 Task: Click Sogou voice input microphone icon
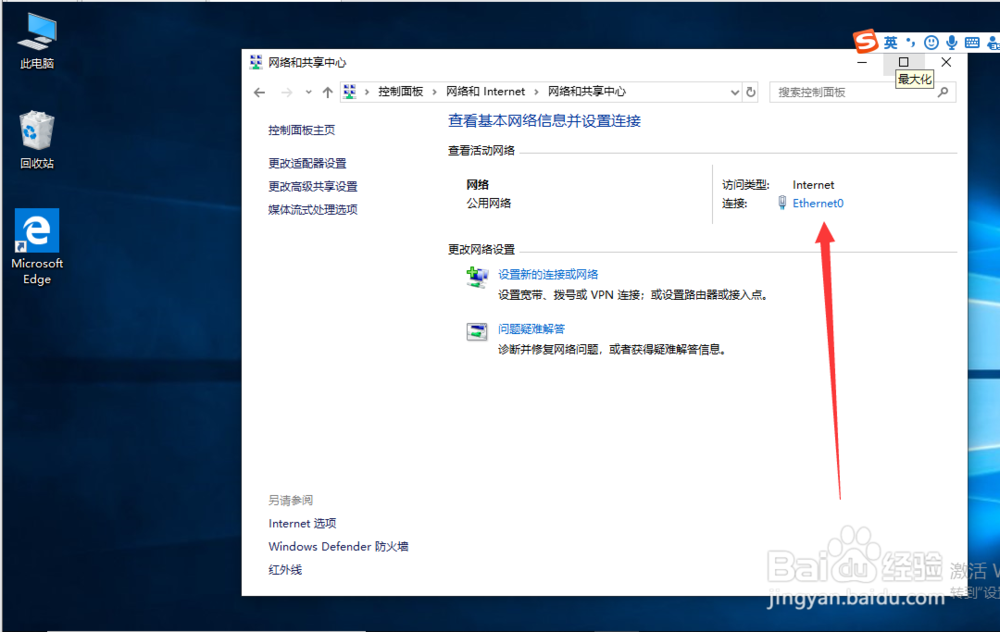pos(952,43)
